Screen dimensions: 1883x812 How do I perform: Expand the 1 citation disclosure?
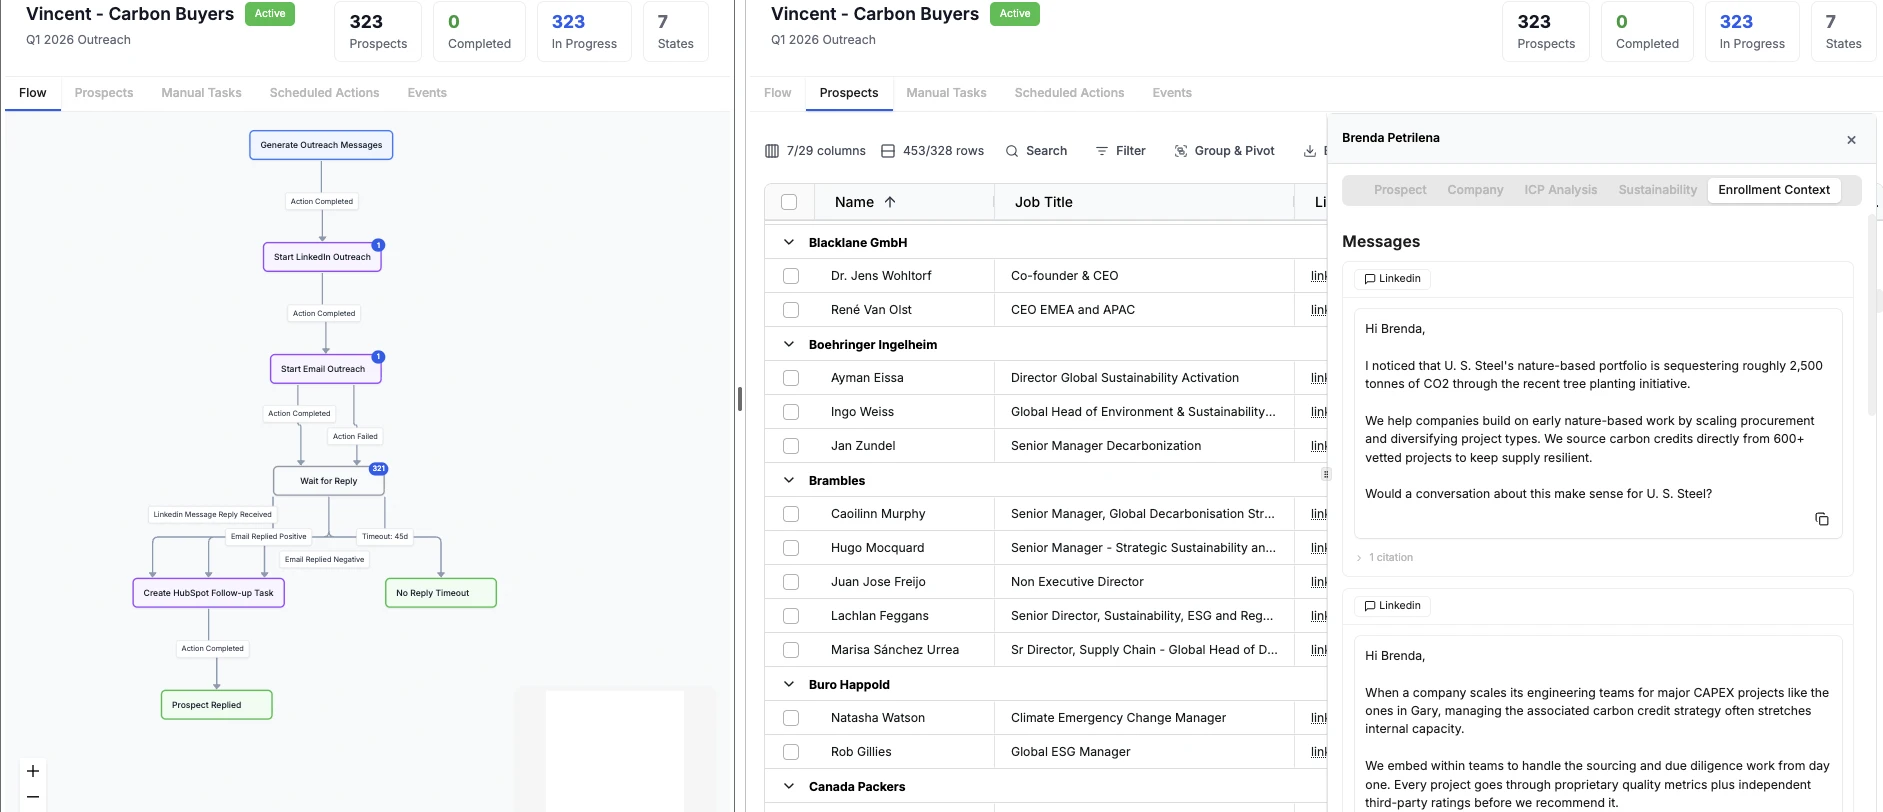tap(1385, 558)
